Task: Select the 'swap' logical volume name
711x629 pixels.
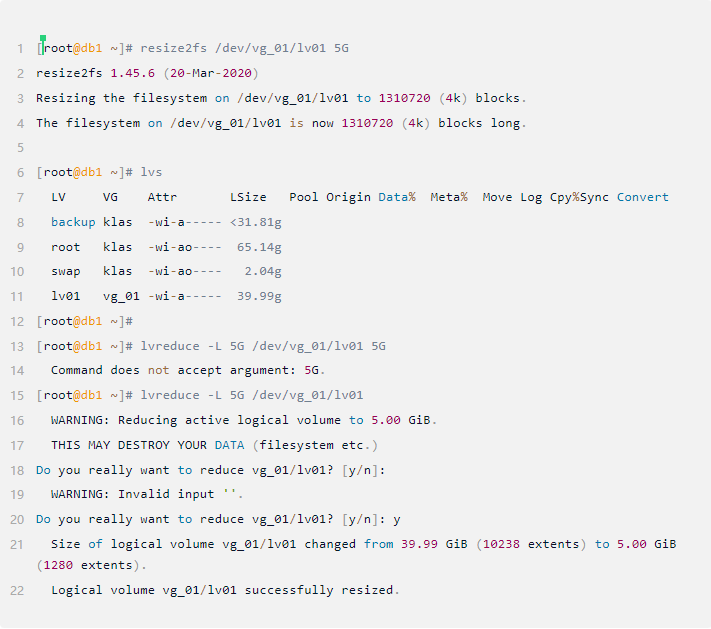Action: coord(66,272)
